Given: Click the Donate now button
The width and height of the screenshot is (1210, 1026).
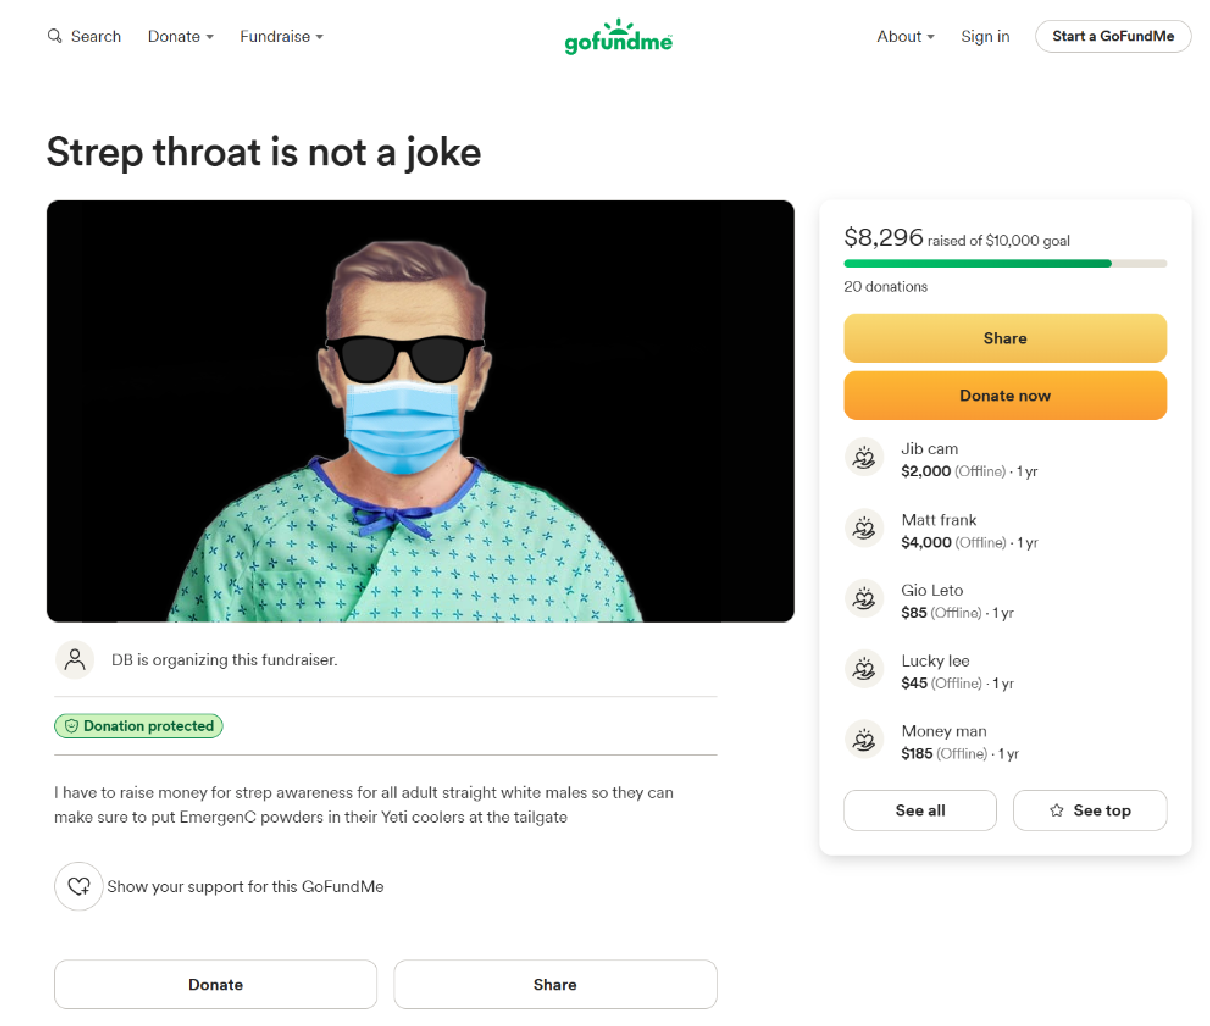Looking at the screenshot, I should coord(1005,395).
